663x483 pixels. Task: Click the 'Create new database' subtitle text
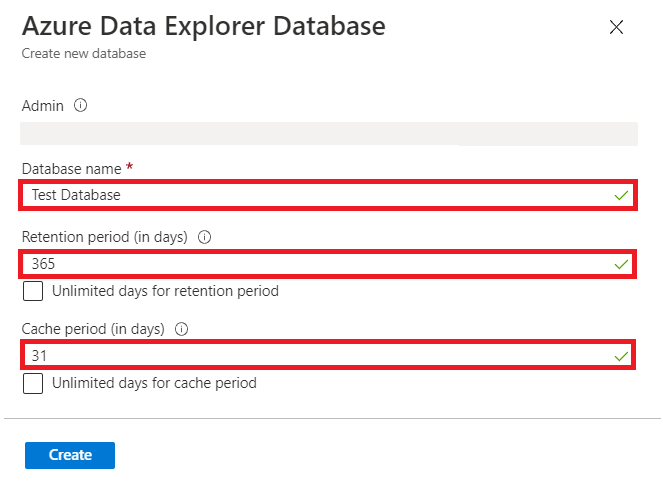[x=84, y=54]
